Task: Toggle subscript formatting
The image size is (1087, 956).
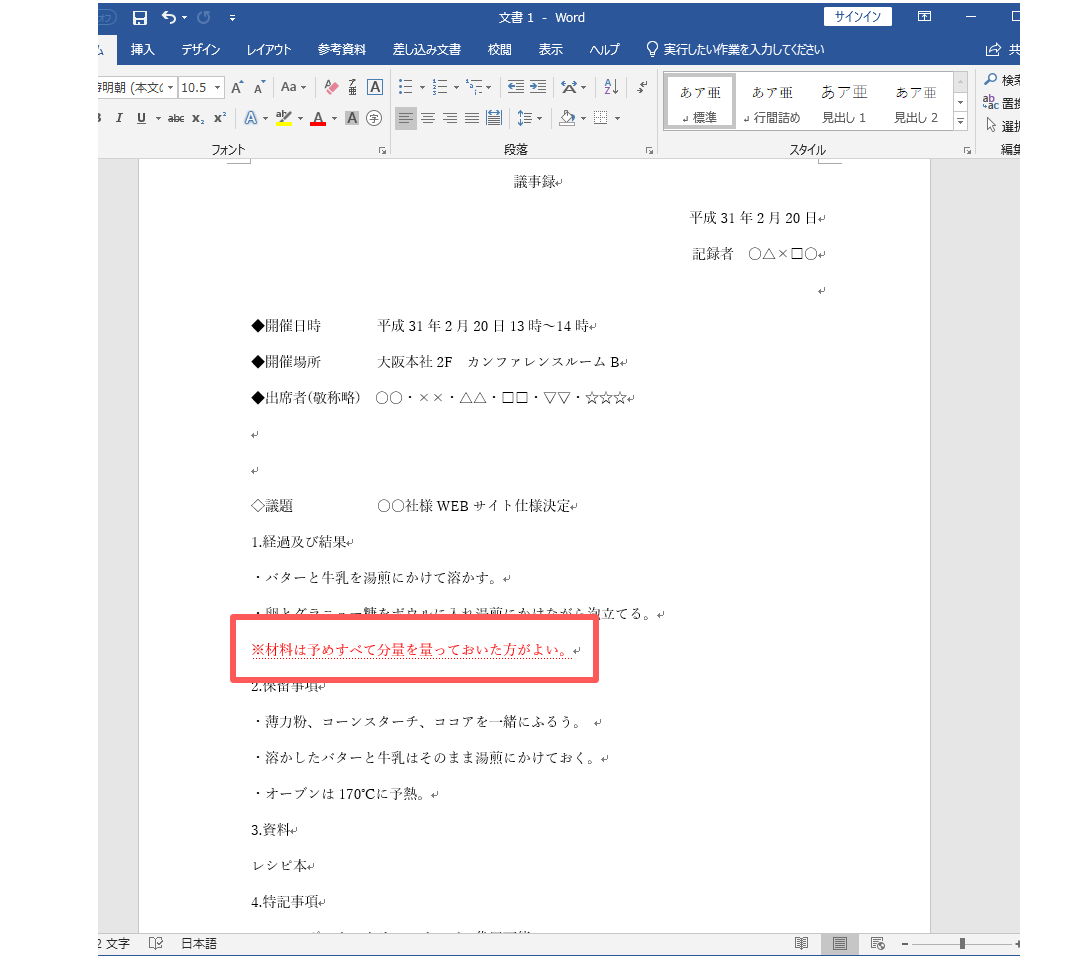Action: pos(198,118)
